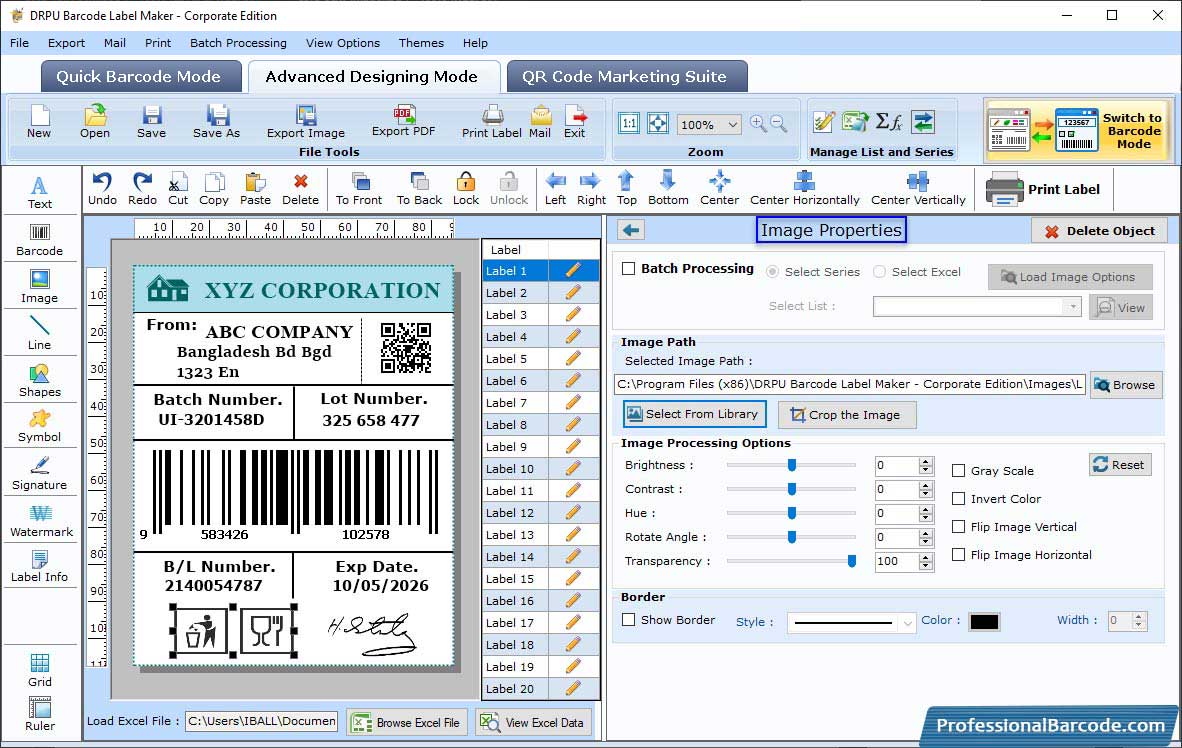The image size is (1182, 748).
Task: Enable Batch Processing checkbox
Action: 629,268
